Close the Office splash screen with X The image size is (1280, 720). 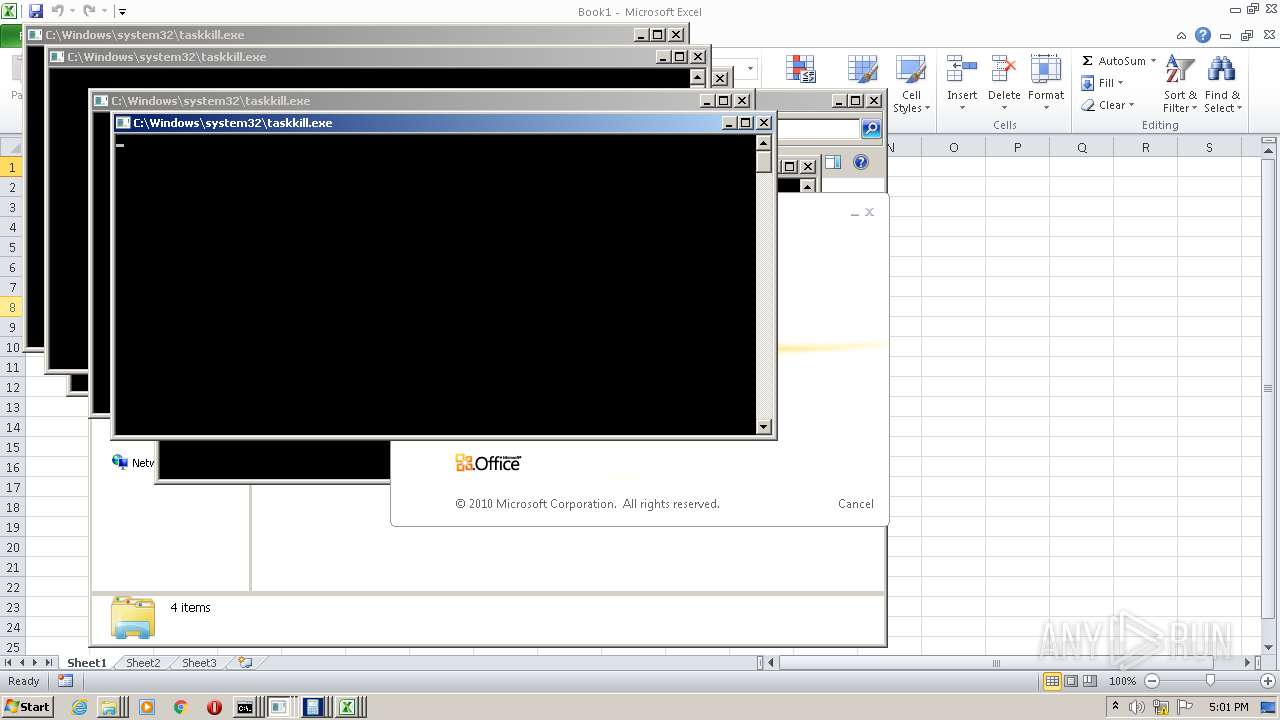(870, 212)
